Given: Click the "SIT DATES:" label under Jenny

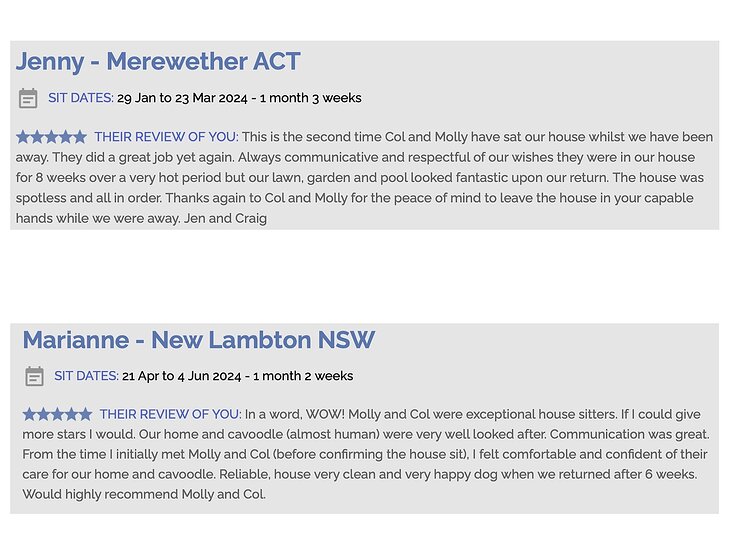Looking at the screenshot, I should pos(81,98).
